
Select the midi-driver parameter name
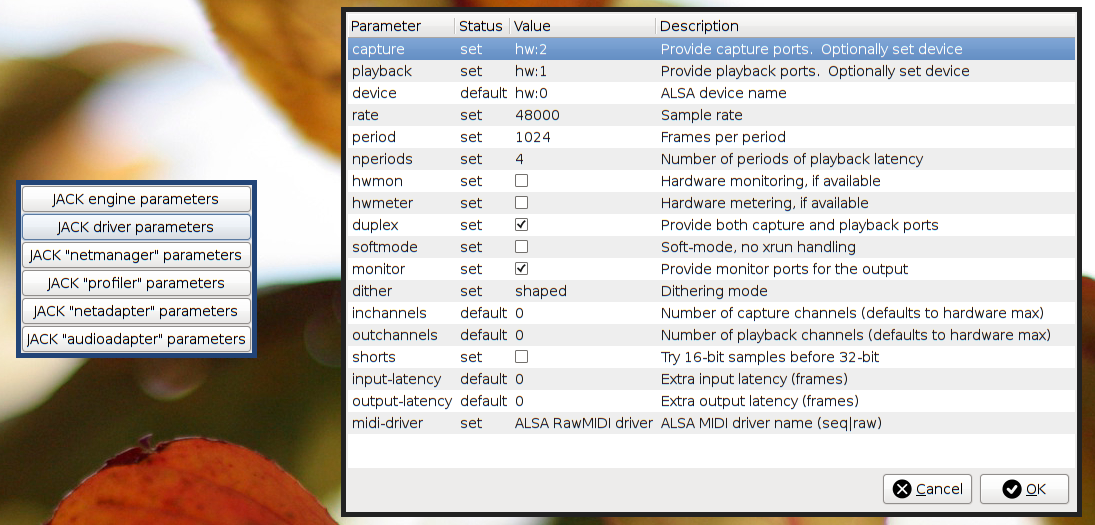[387, 423]
